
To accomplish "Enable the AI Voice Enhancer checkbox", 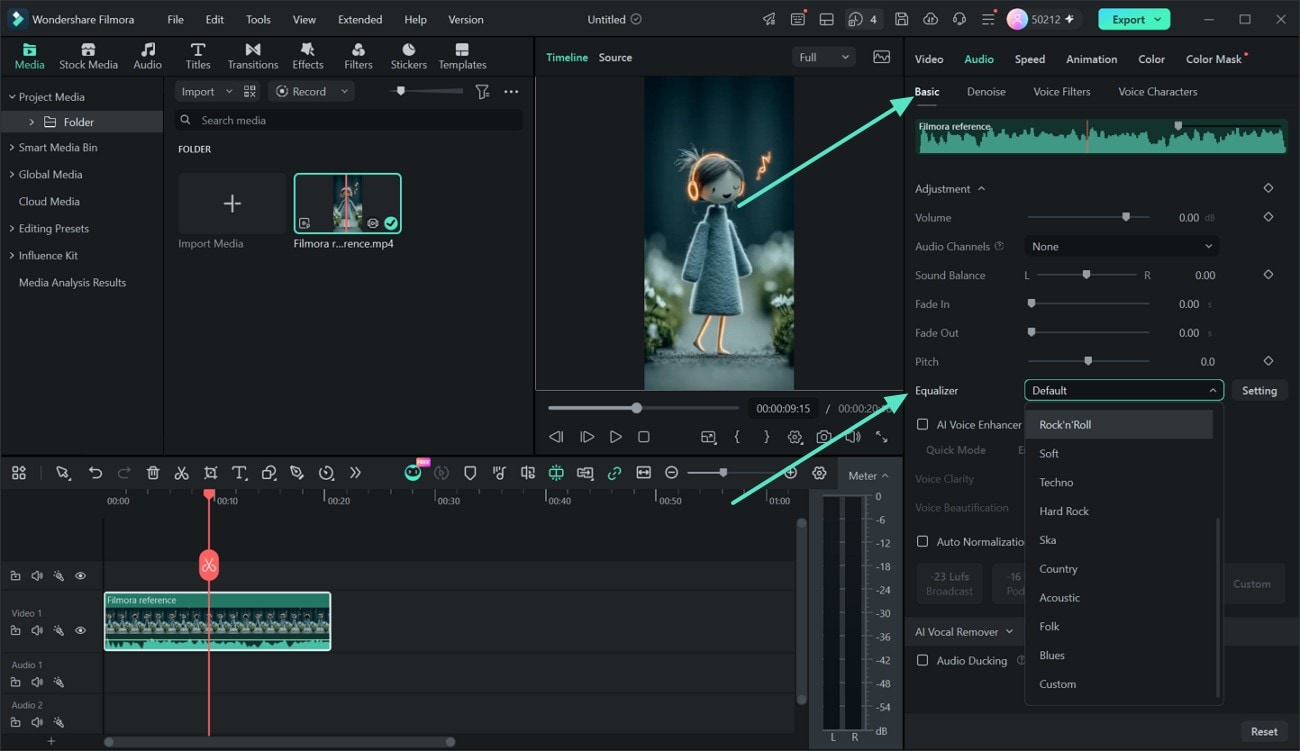I will tap(922, 424).
